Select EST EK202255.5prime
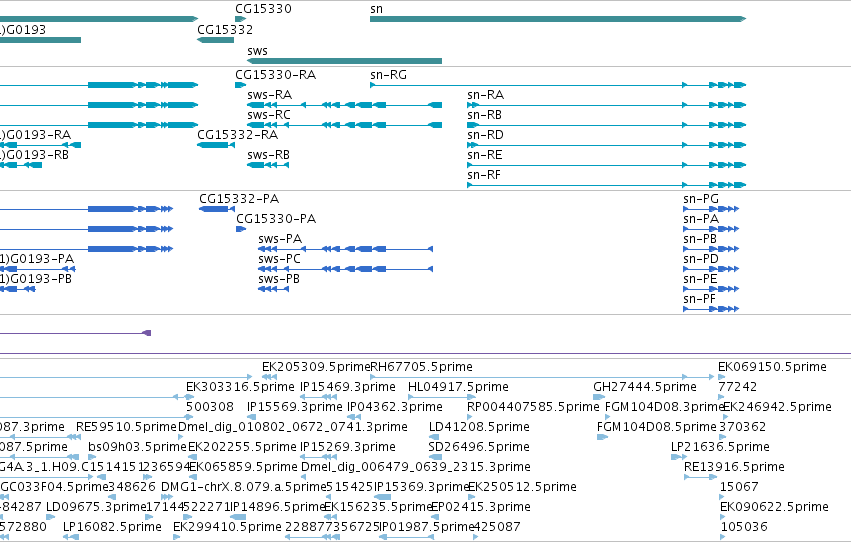The height and width of the screenshot is (542, 851). pyautogui.click(x=193, y=457)
